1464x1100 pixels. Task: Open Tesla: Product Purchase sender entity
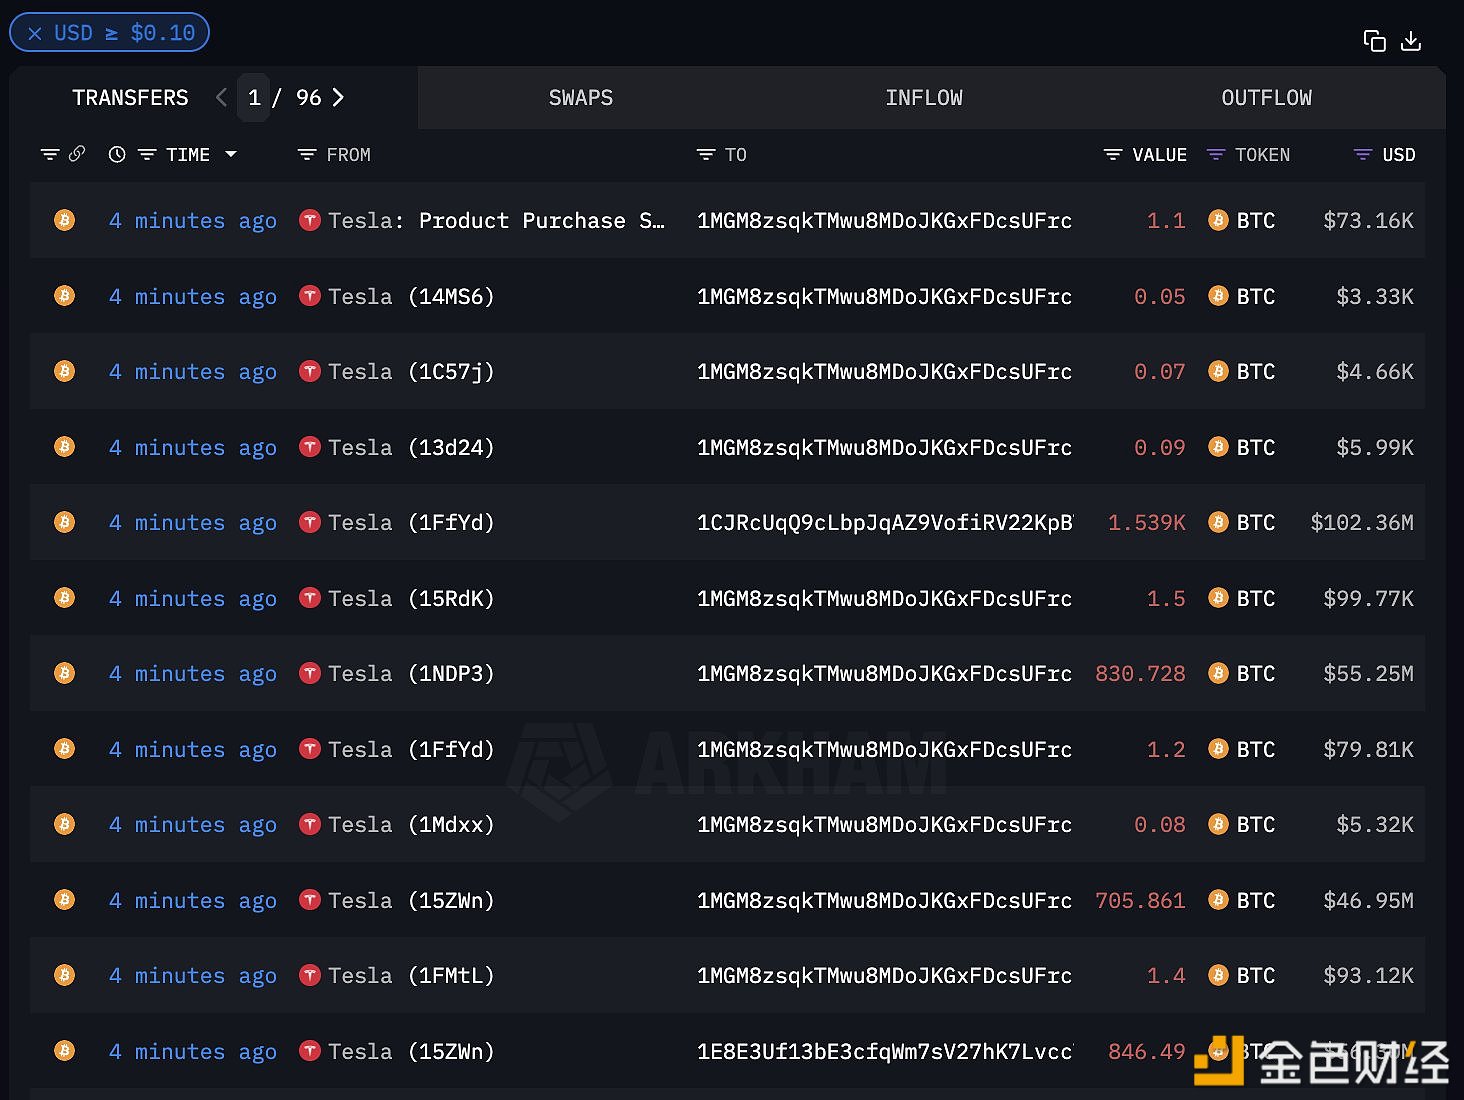pos(496,220)
